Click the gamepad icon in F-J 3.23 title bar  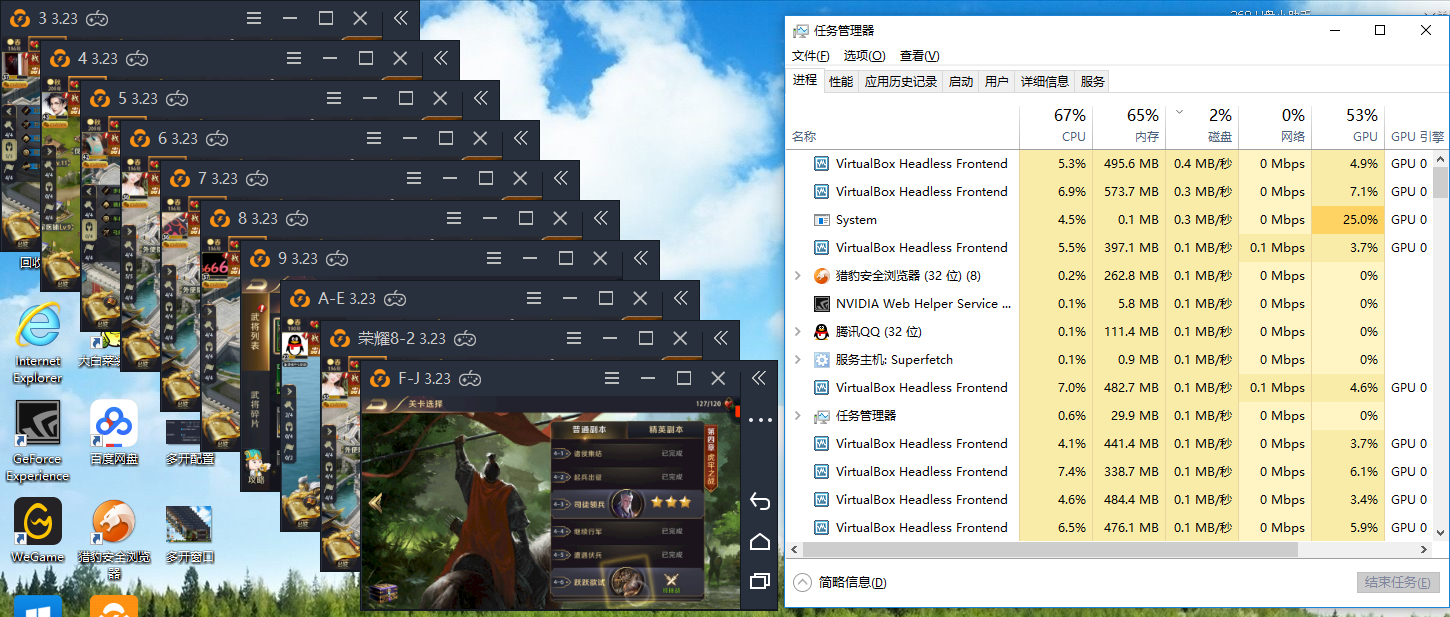click(x=470, y=379)
